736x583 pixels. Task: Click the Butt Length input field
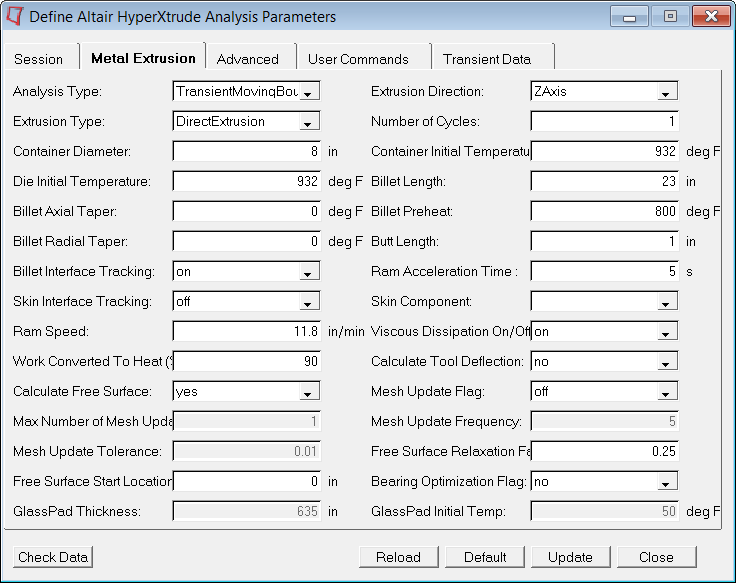click(x=605, y=241)
